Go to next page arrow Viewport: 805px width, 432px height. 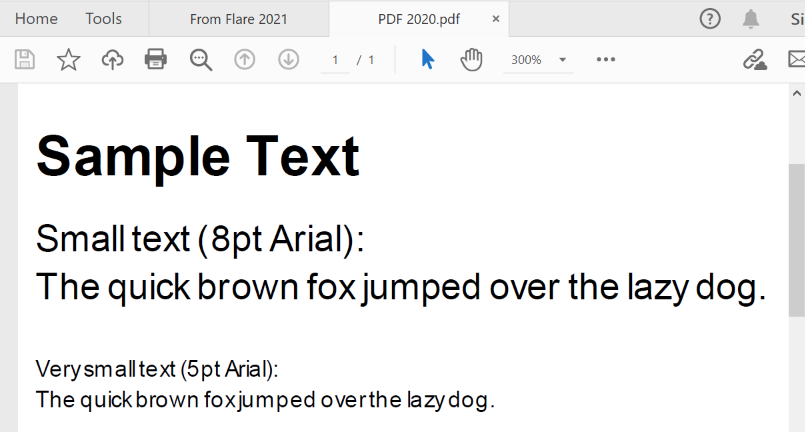click(289, 60)
